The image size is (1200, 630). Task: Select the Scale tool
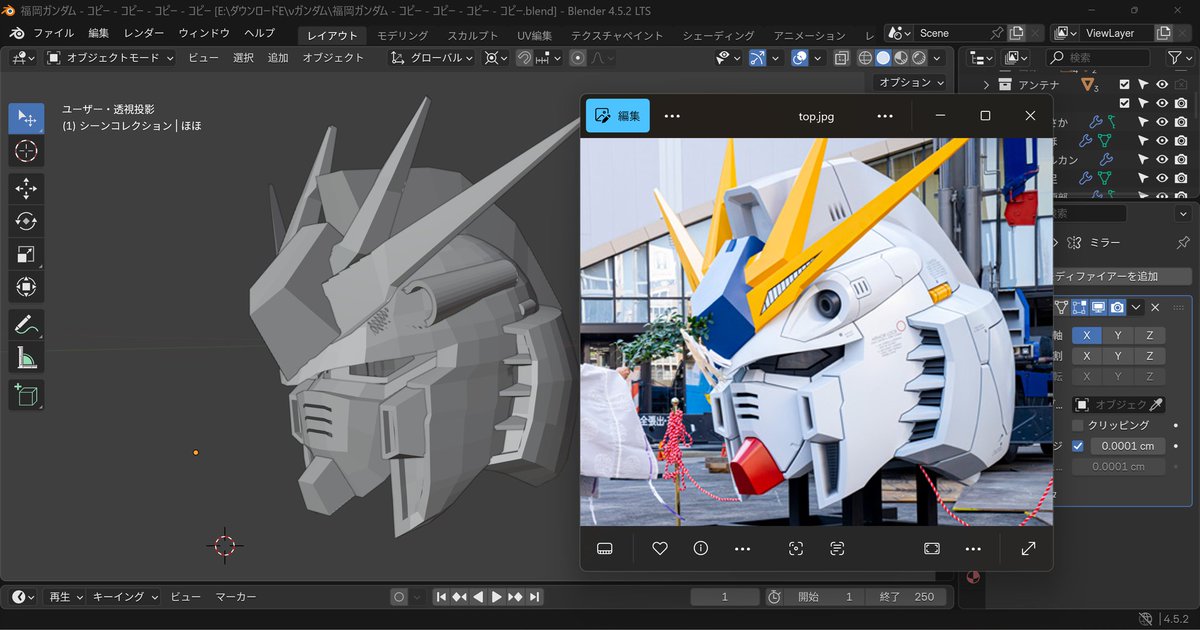point(26,254)
